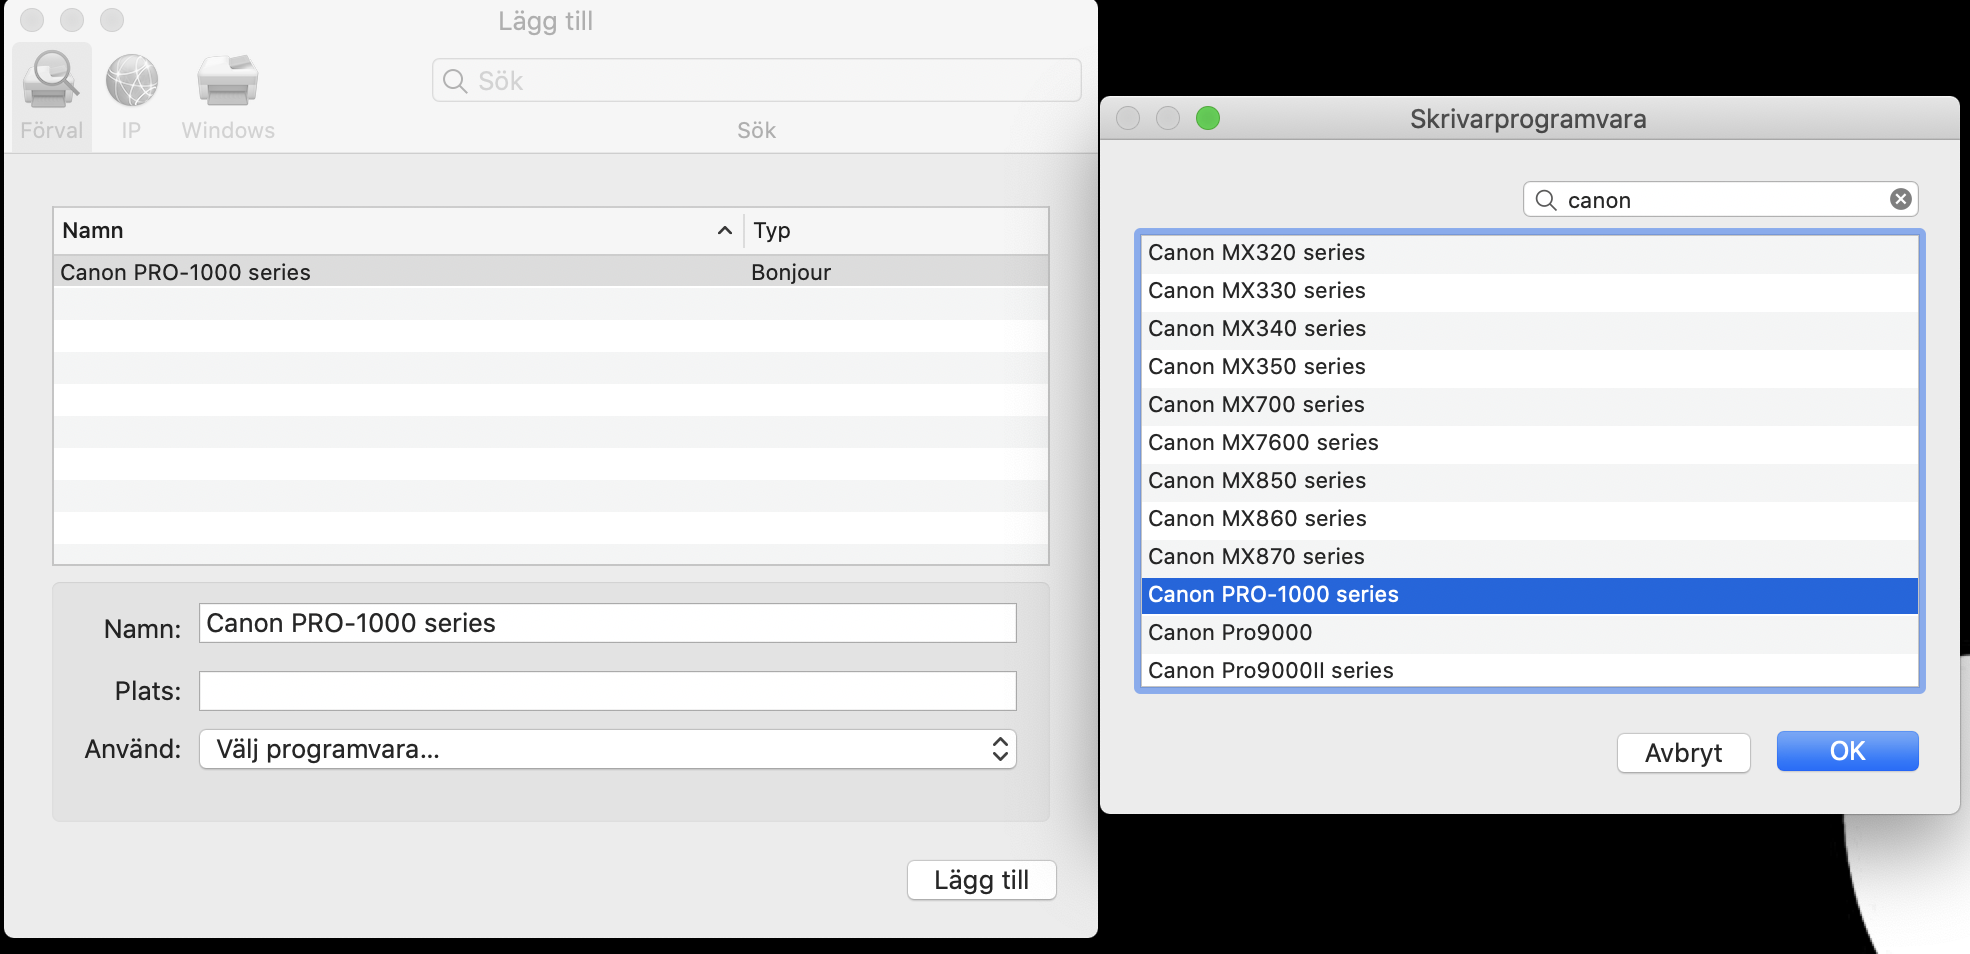Choose Canon MX320 series driver

(1256, 253)
